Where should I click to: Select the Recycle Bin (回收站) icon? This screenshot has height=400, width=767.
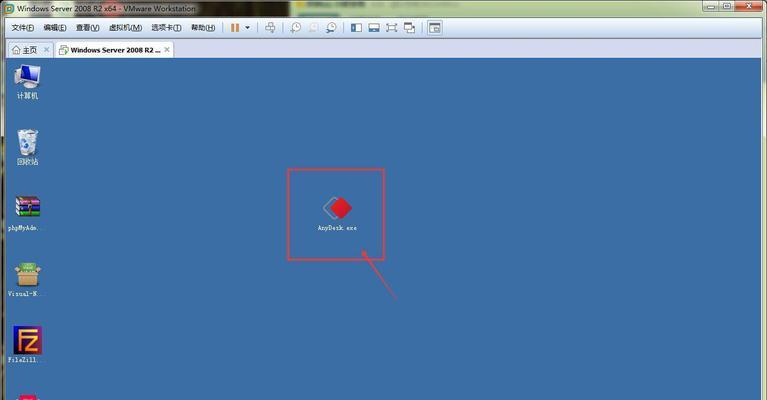pyautogui.click(x=27, y=143)
